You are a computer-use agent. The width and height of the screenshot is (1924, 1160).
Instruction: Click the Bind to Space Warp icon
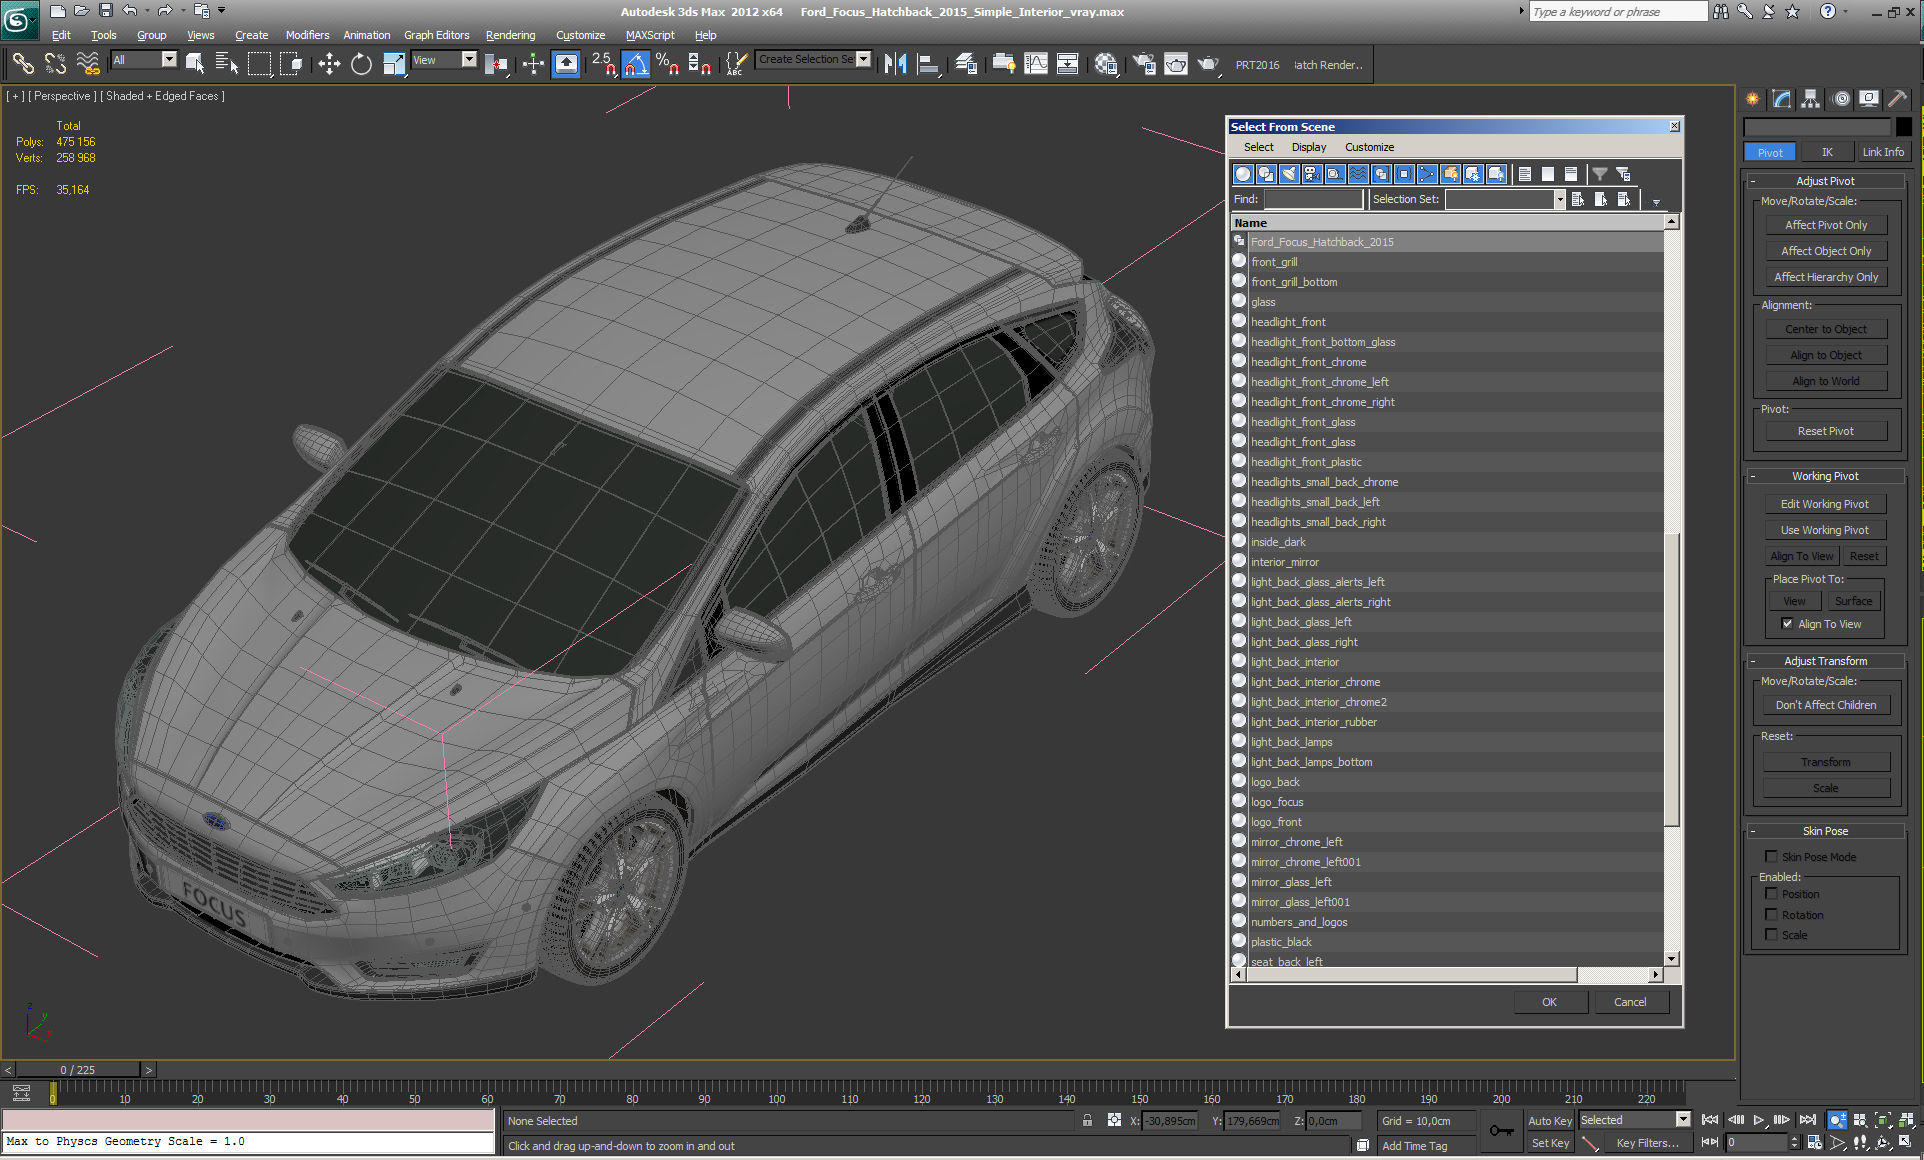tap(88, 64)
